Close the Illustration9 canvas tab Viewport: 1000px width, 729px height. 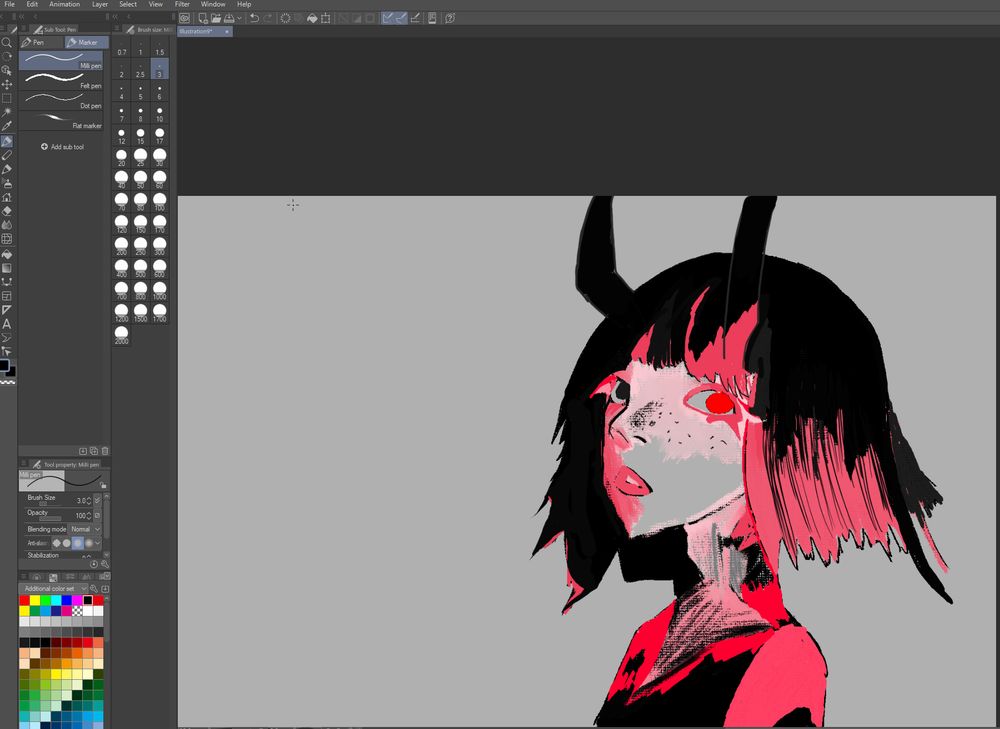pos(226,31)
